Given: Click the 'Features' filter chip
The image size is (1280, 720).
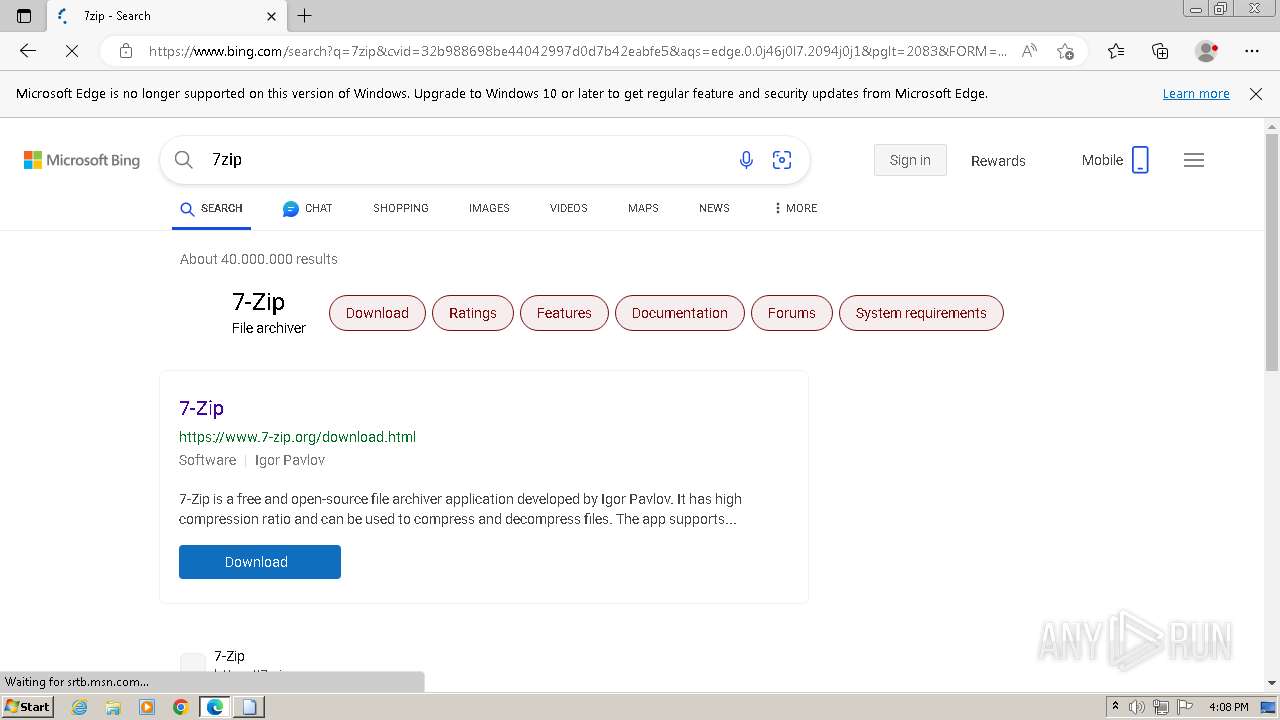Looking at the screenshot, I should pyautogui.click(x=564, y=313).
